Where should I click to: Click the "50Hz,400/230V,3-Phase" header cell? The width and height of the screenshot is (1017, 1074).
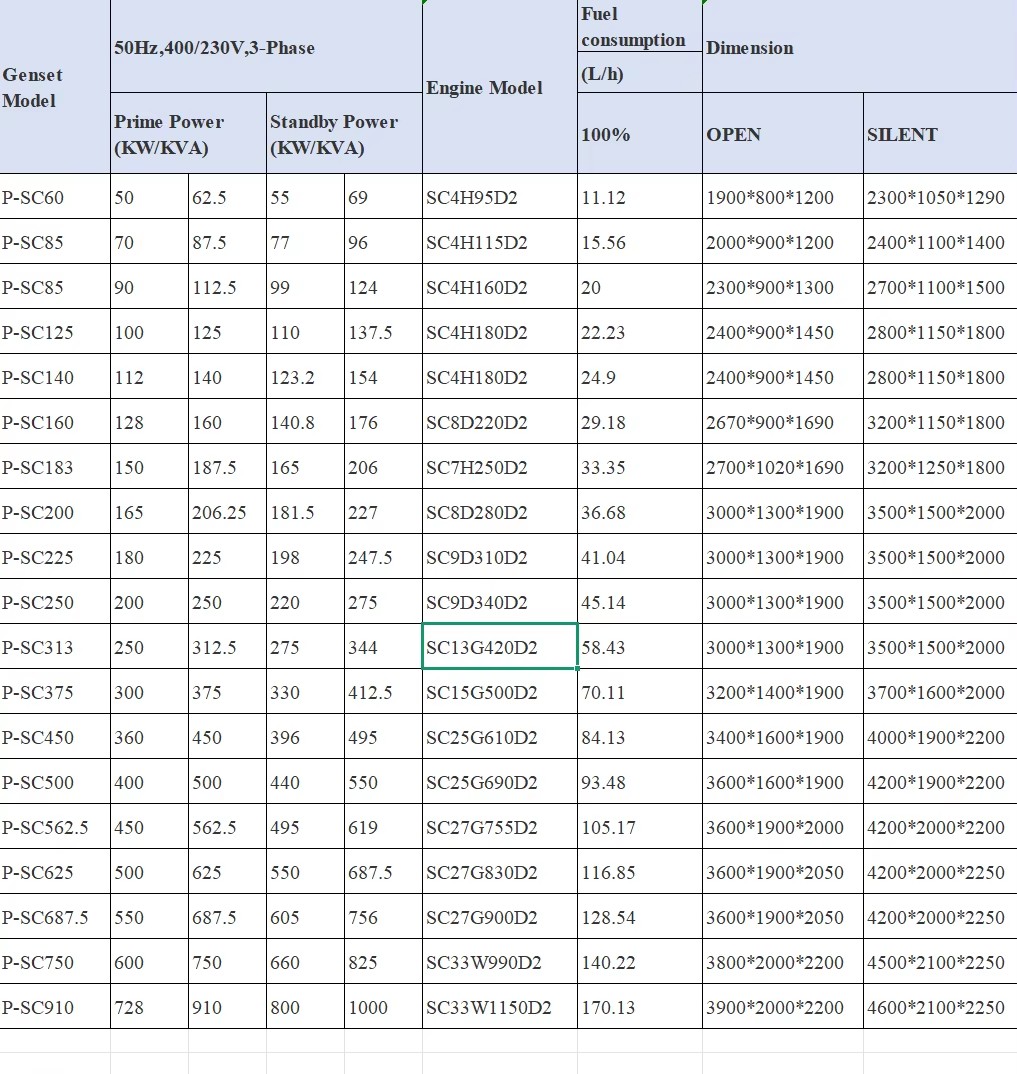pyautogui.click(x=266, y=46)
